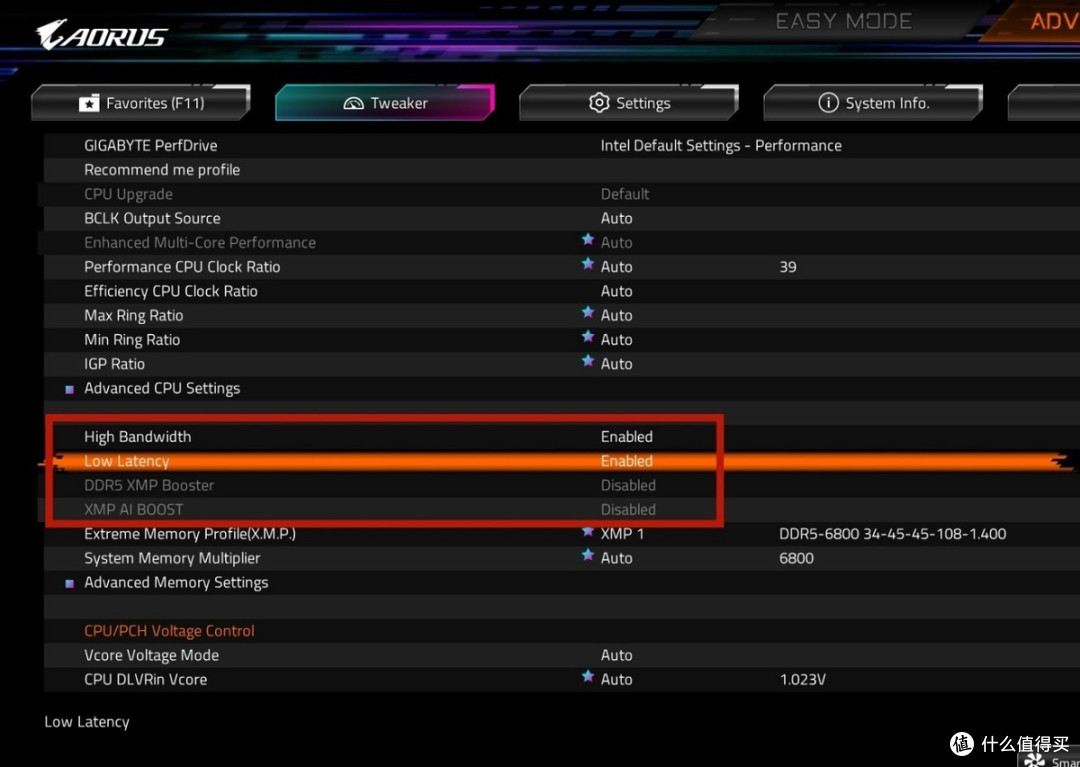Open Max Ring Ratio Auto value

(x=616, y=315)
